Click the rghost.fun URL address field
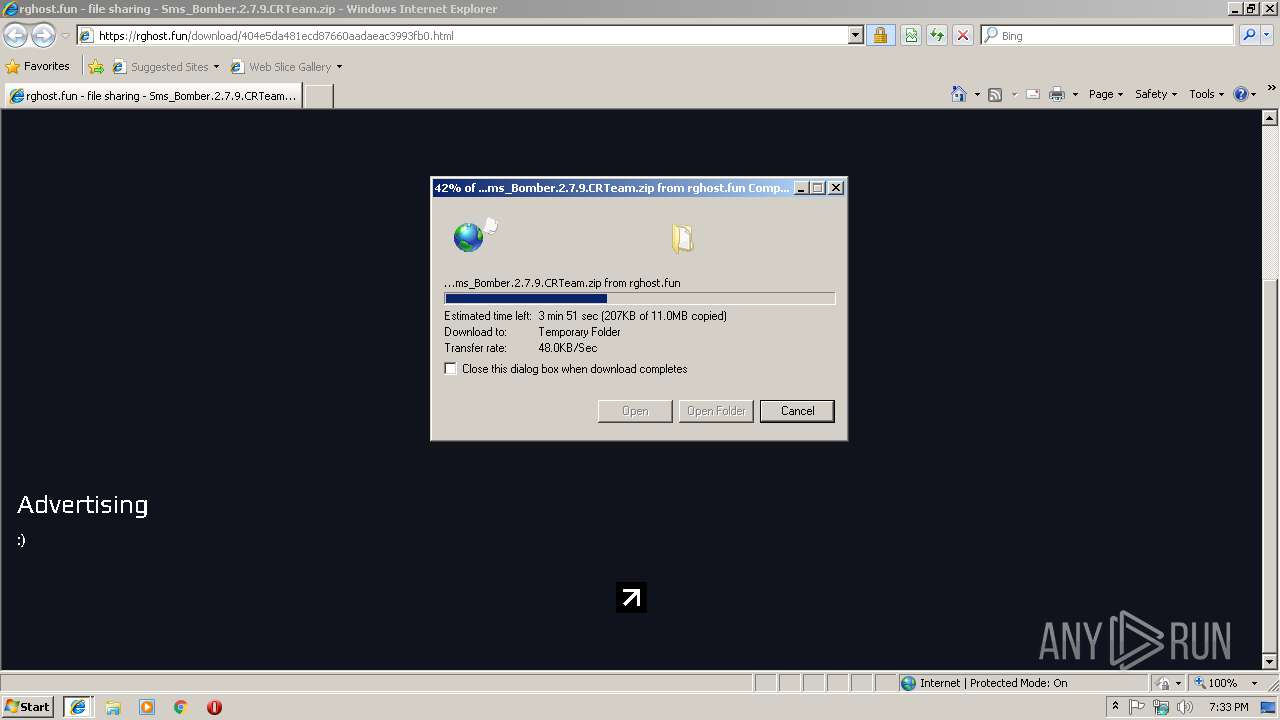The height and width of the screenshot is (720, 1280). click(462, 35)
